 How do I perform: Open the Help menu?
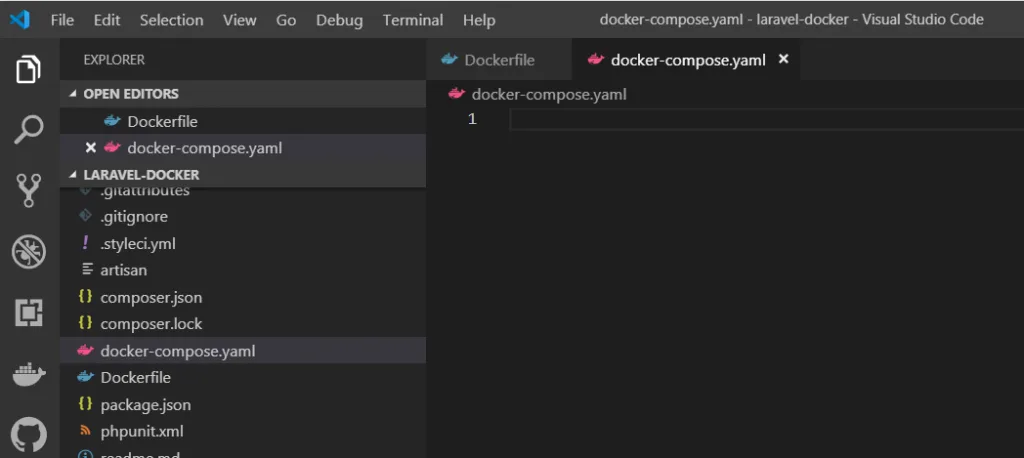(x=479, y=20)
